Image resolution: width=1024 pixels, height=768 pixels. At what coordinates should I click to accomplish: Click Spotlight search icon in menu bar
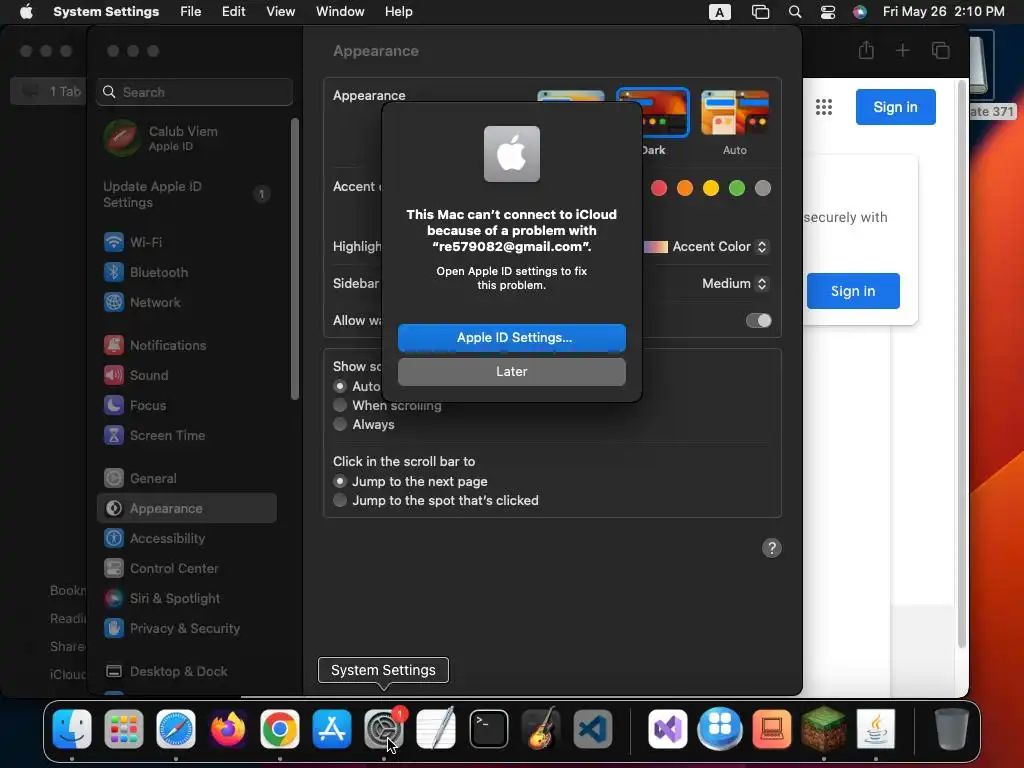click(795, 12)
